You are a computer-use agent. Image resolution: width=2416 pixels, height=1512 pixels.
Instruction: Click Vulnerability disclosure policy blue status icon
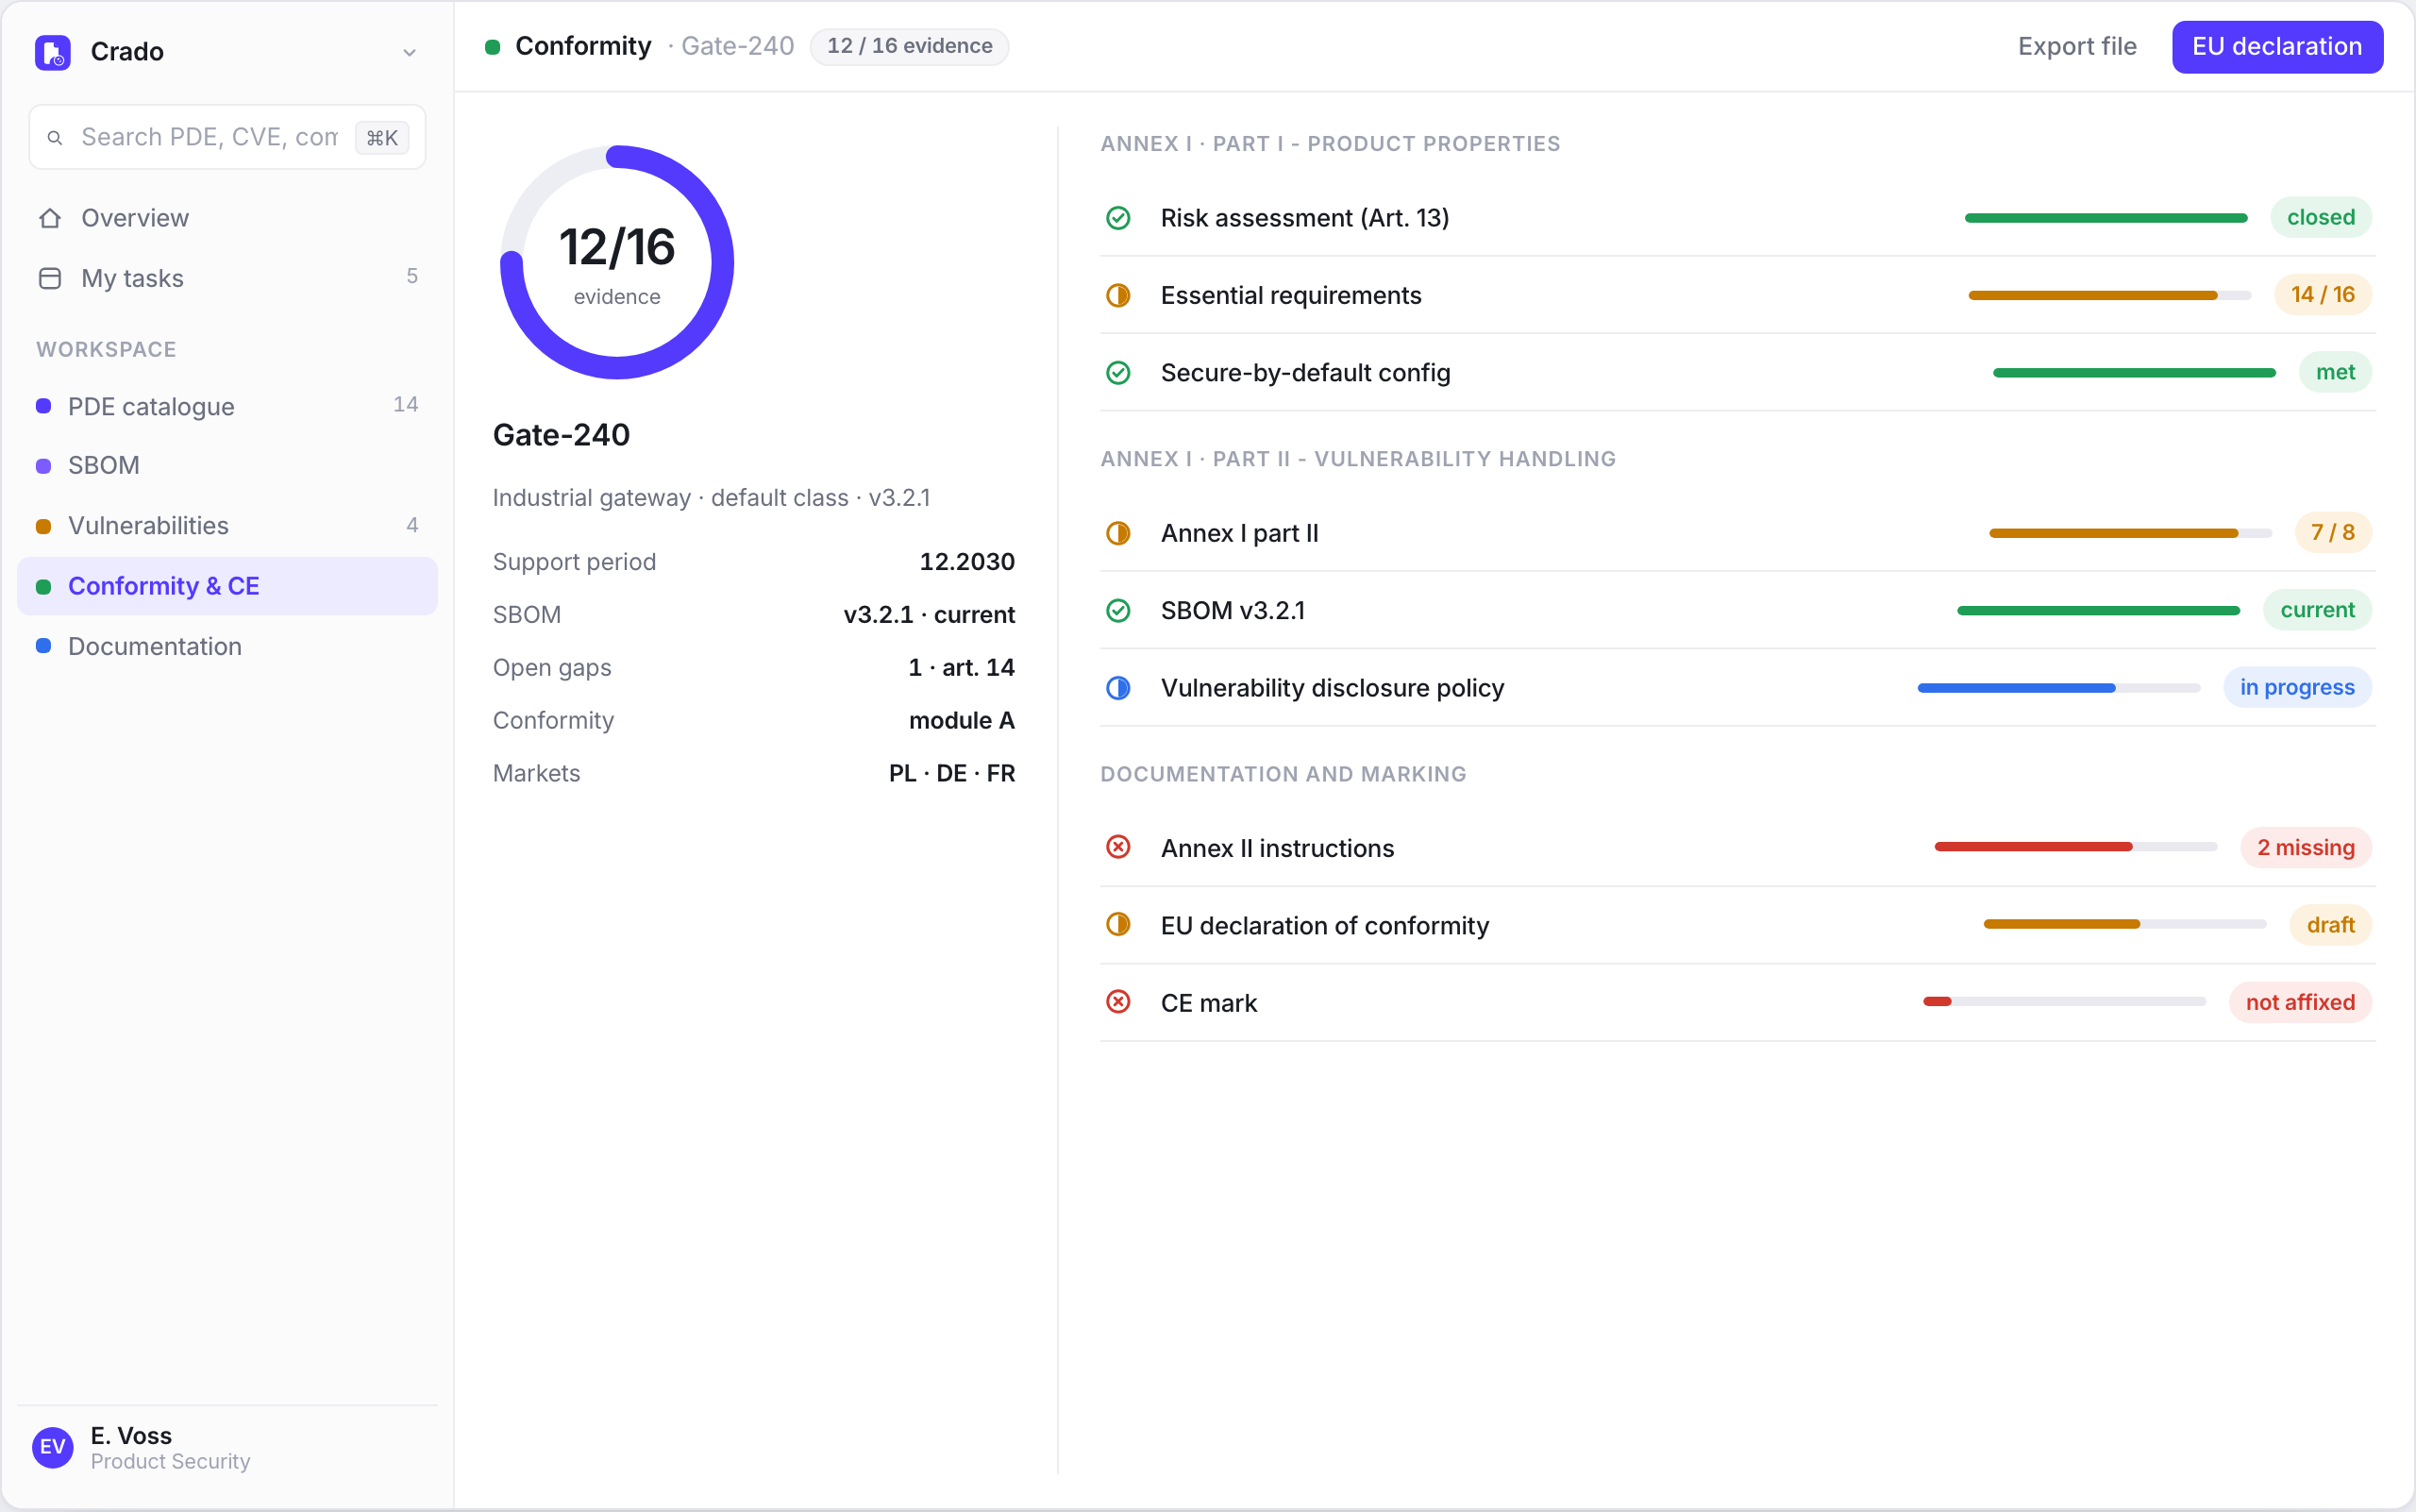1118,688
